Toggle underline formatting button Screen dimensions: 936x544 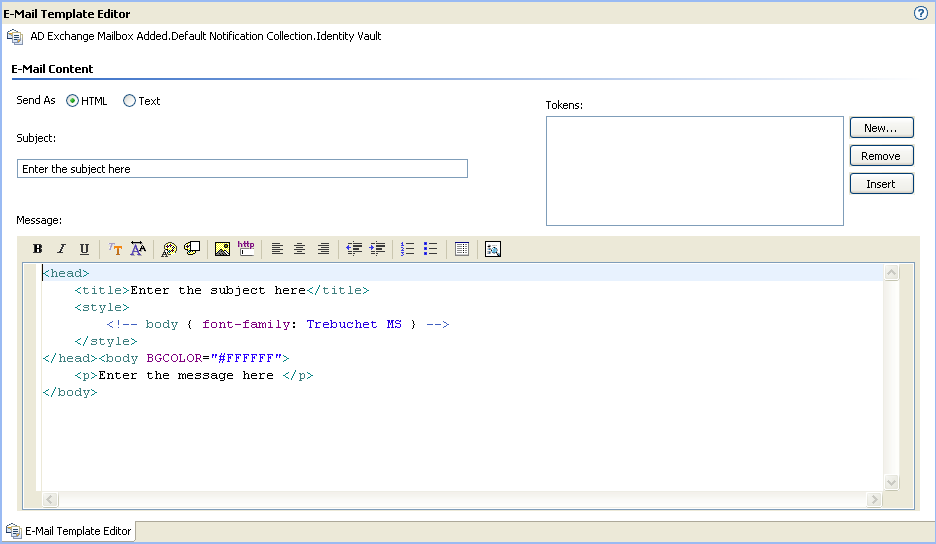pyautogui.click(x=84, y=249)
